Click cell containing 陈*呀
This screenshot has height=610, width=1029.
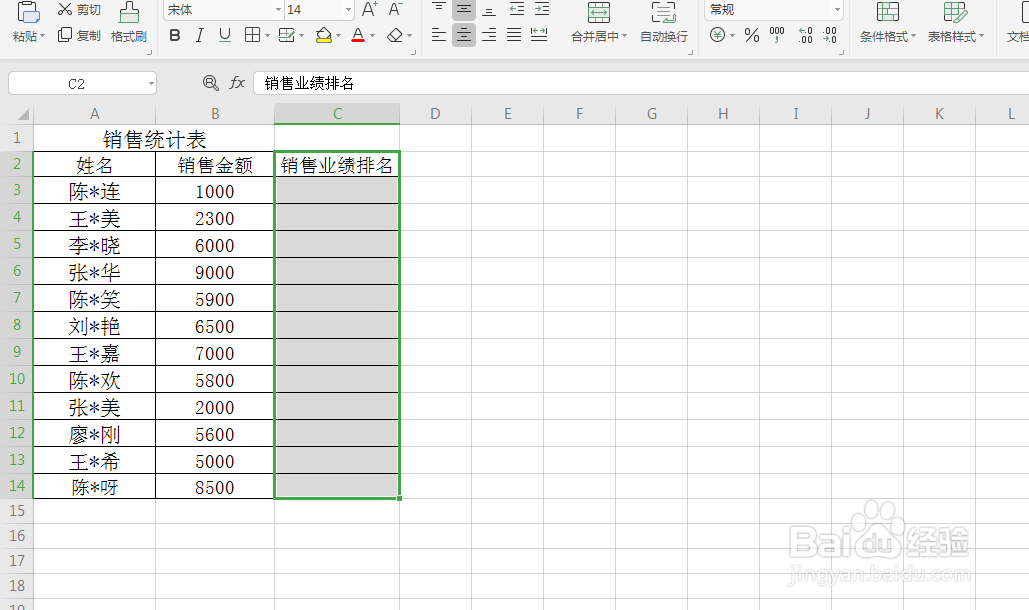click(x=94, y=487)
